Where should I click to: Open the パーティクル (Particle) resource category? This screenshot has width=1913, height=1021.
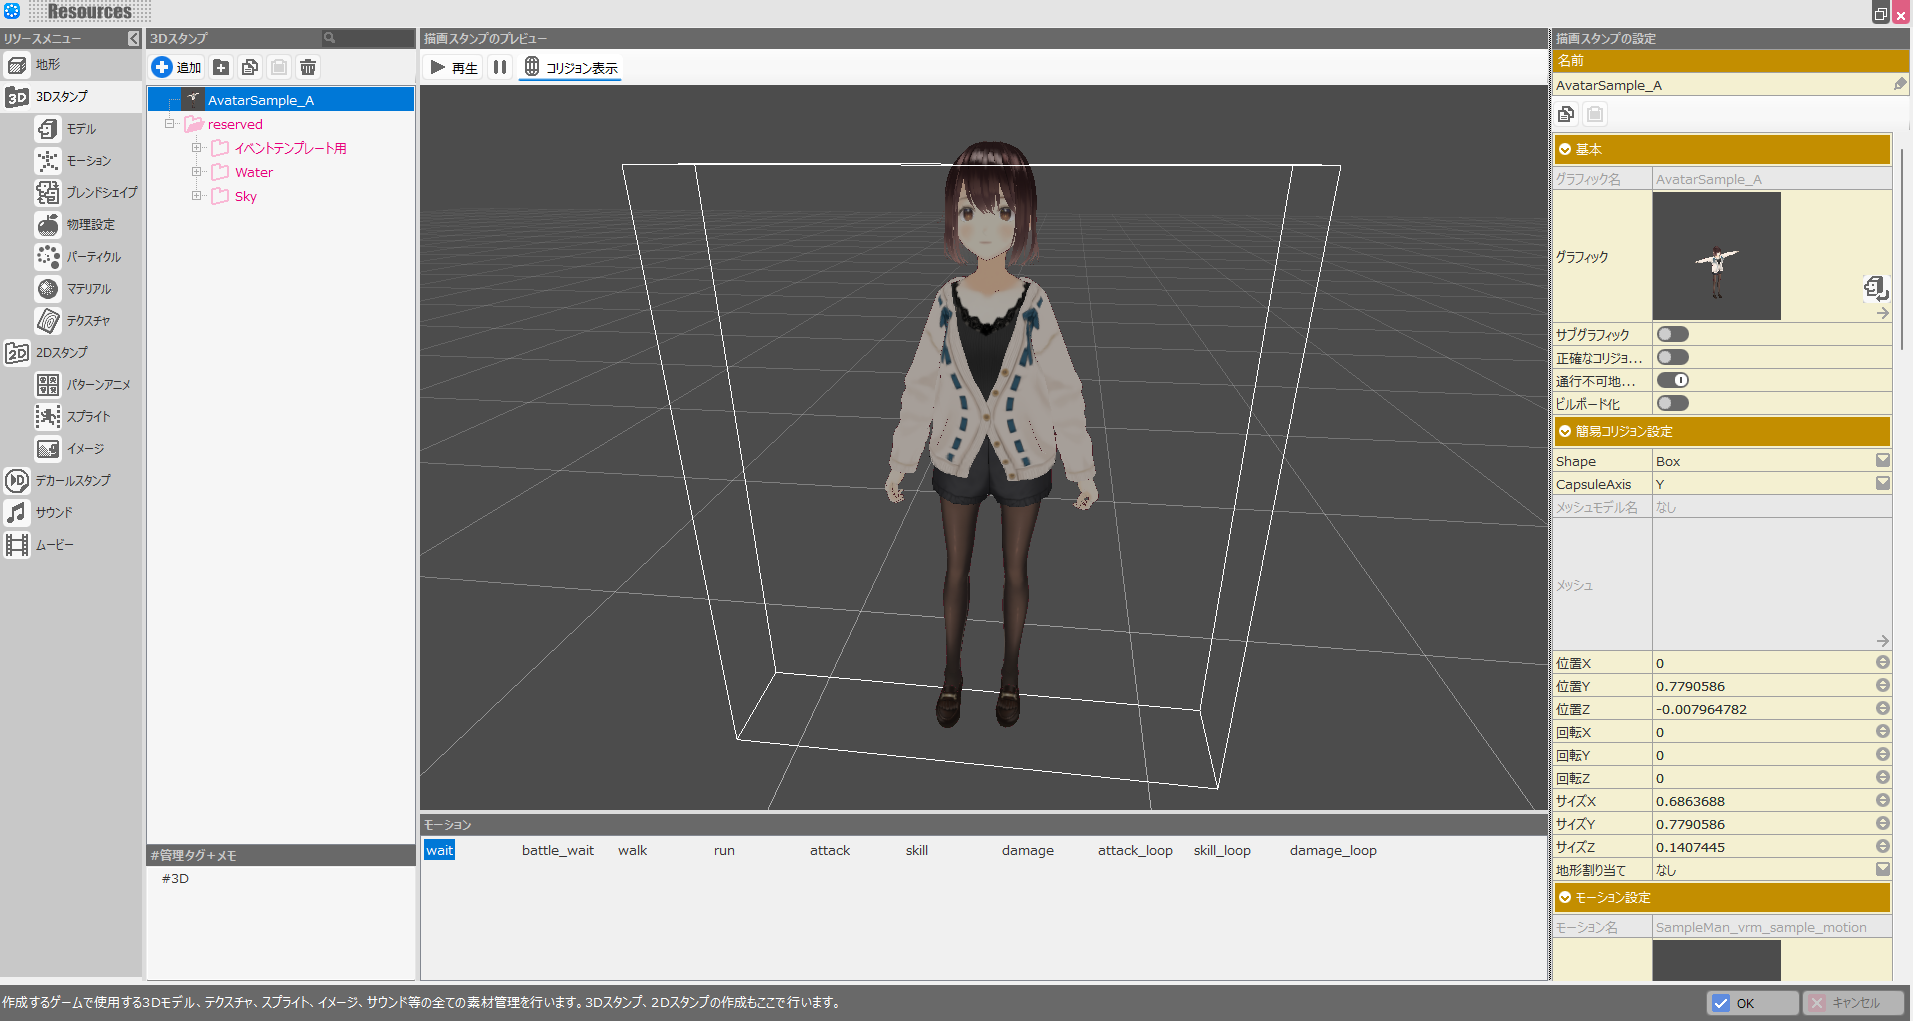pyautogui.click(x=47, y=256)
